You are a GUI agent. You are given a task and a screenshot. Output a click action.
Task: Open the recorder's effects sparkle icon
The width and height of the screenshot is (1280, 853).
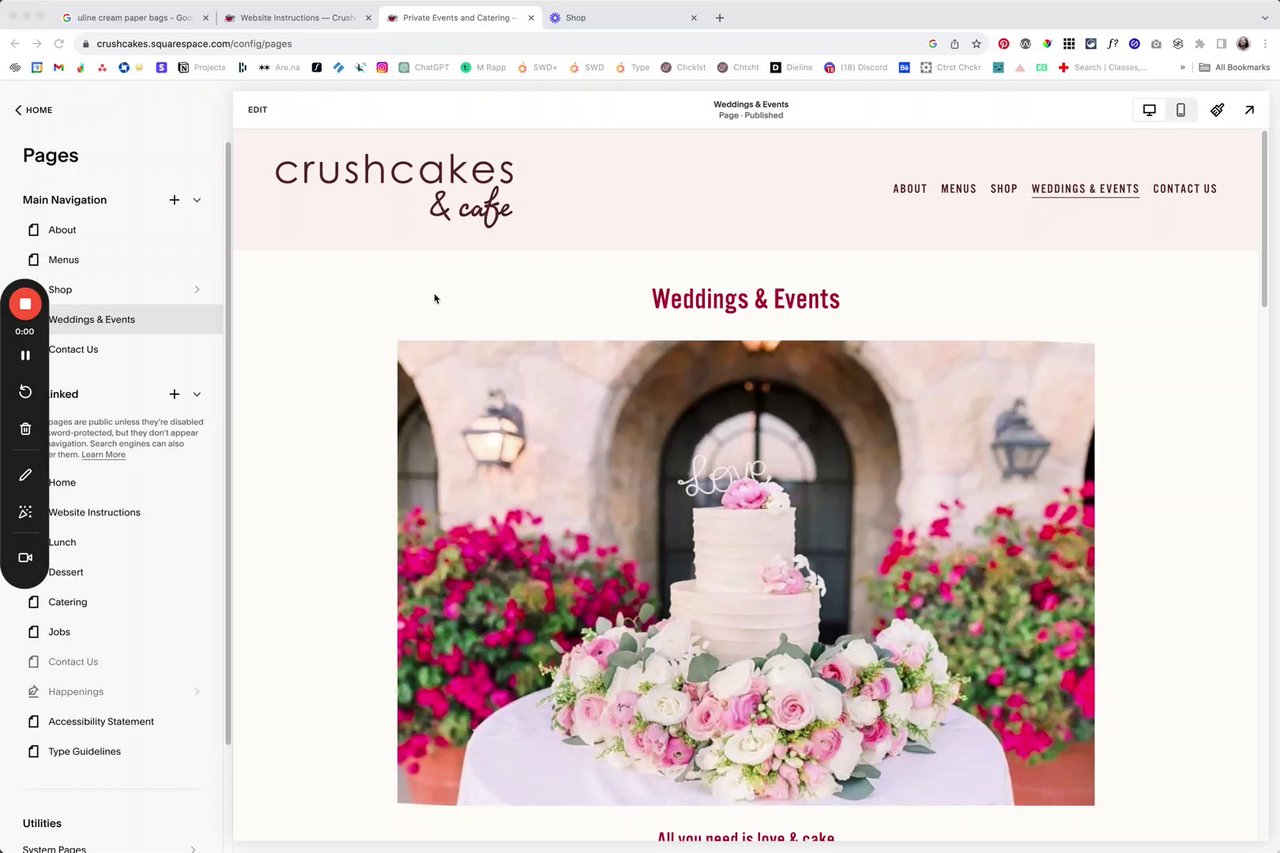[x=25, y=512]
